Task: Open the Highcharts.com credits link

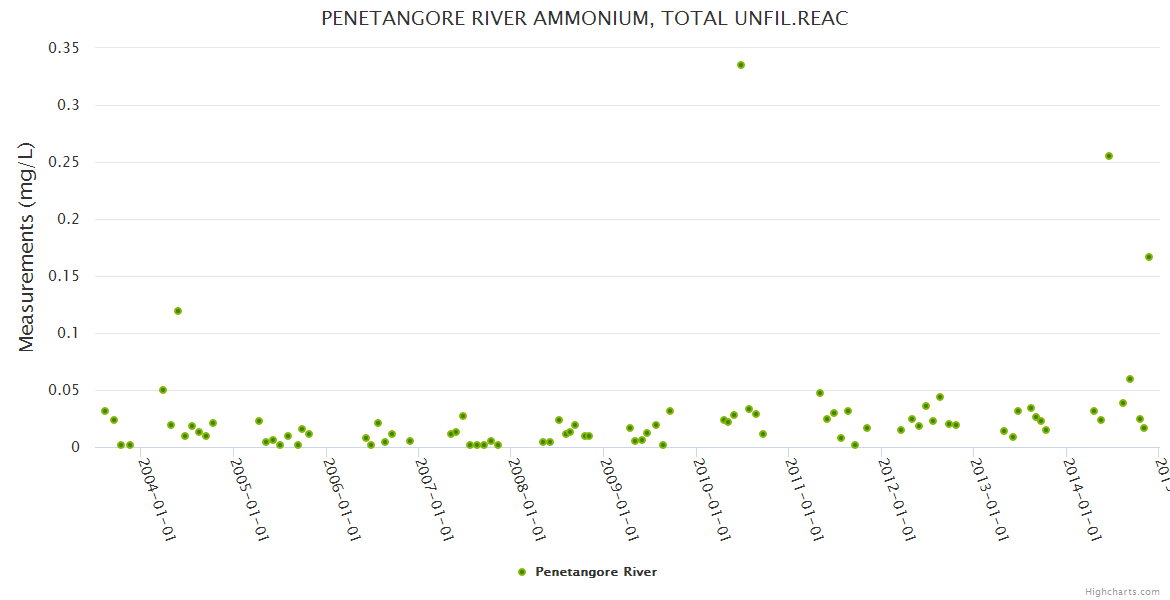Action: coord(1122,592)
